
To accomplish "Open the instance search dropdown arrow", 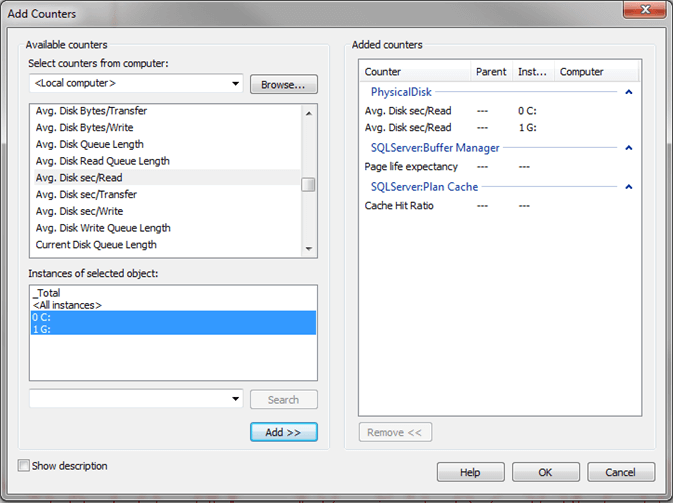I will tap(235, 400).
